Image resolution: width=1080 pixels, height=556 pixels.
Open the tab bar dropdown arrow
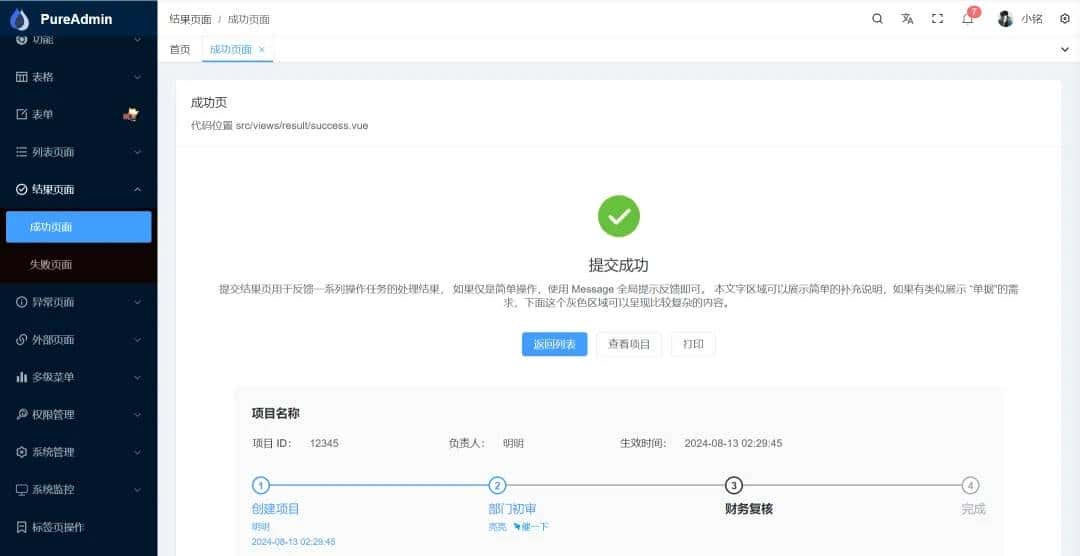point(1065,50)
